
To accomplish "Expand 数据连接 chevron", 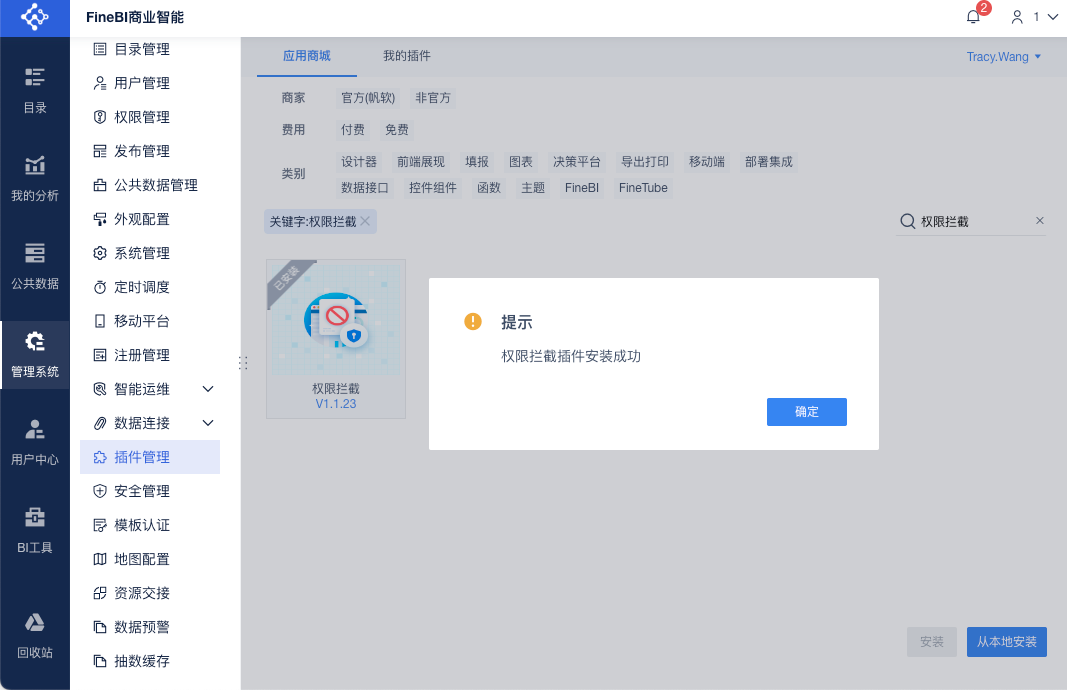I will click(208, 423).
